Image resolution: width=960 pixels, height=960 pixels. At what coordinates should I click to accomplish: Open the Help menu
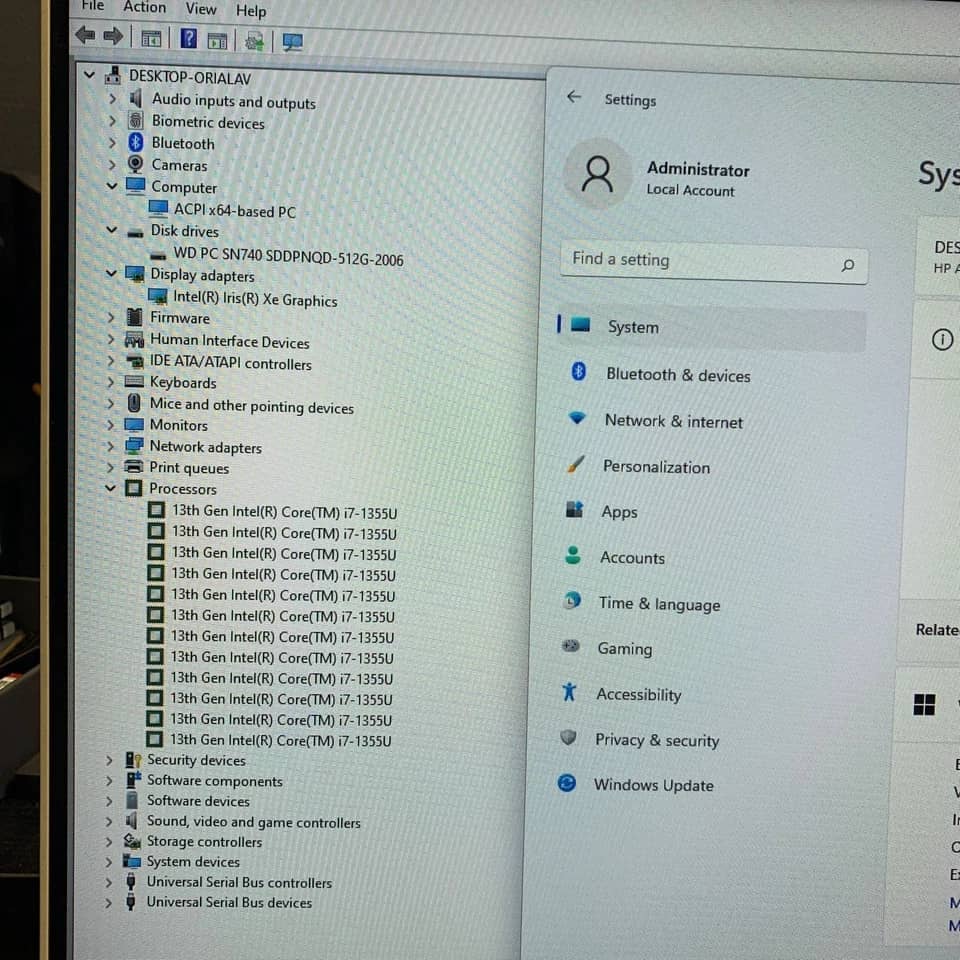(x=251, y=11)
